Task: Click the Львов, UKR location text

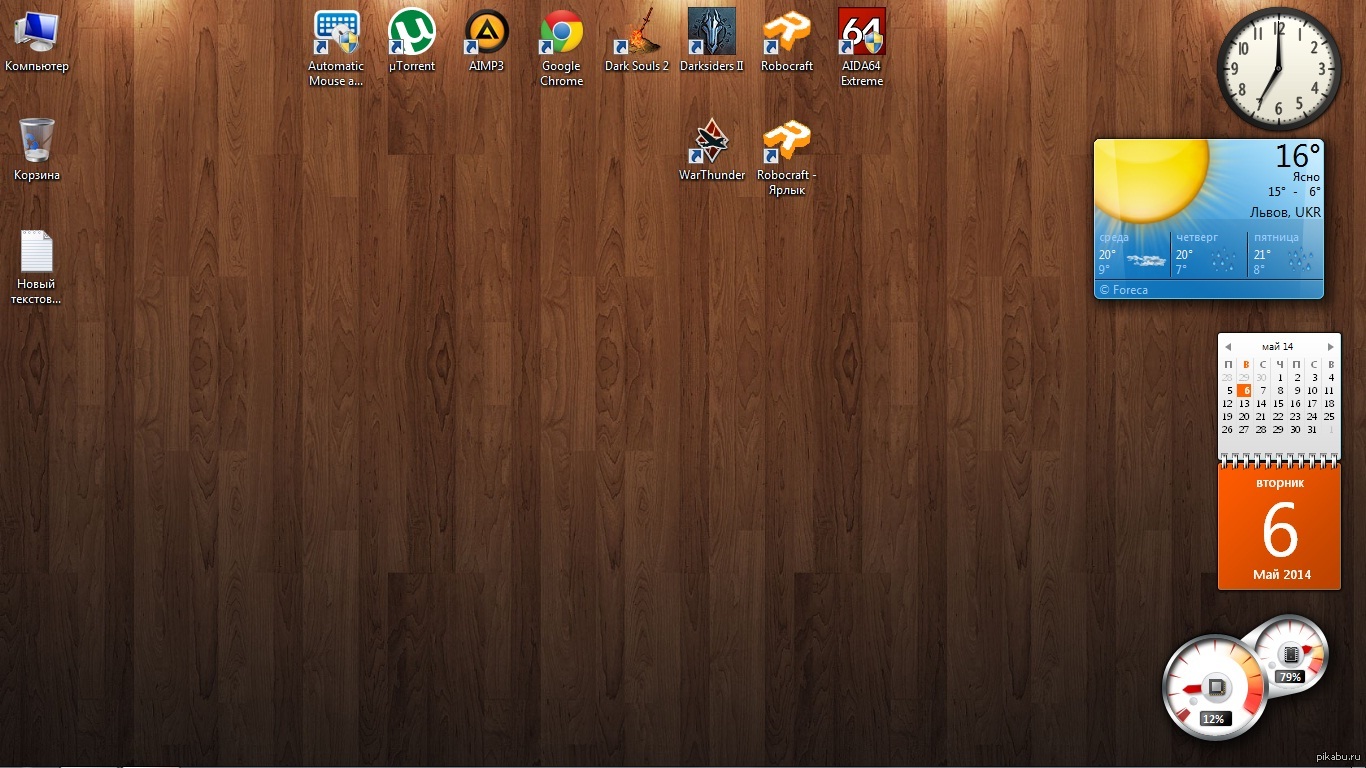Action: point(1285,213)
